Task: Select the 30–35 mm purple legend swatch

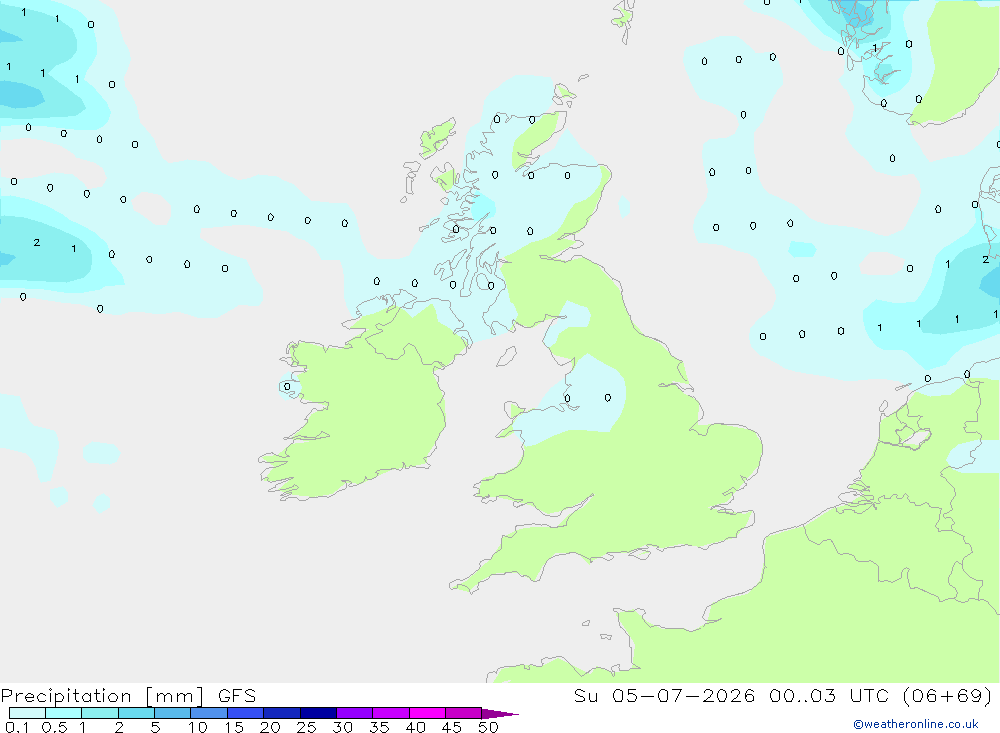Action: (x=355, y=713)
